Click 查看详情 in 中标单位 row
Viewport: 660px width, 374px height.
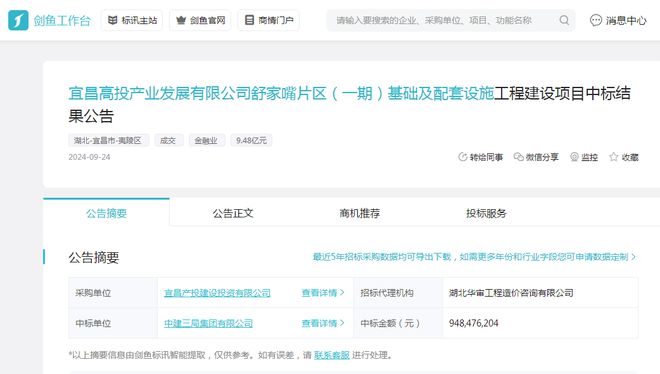click(323, 323)
